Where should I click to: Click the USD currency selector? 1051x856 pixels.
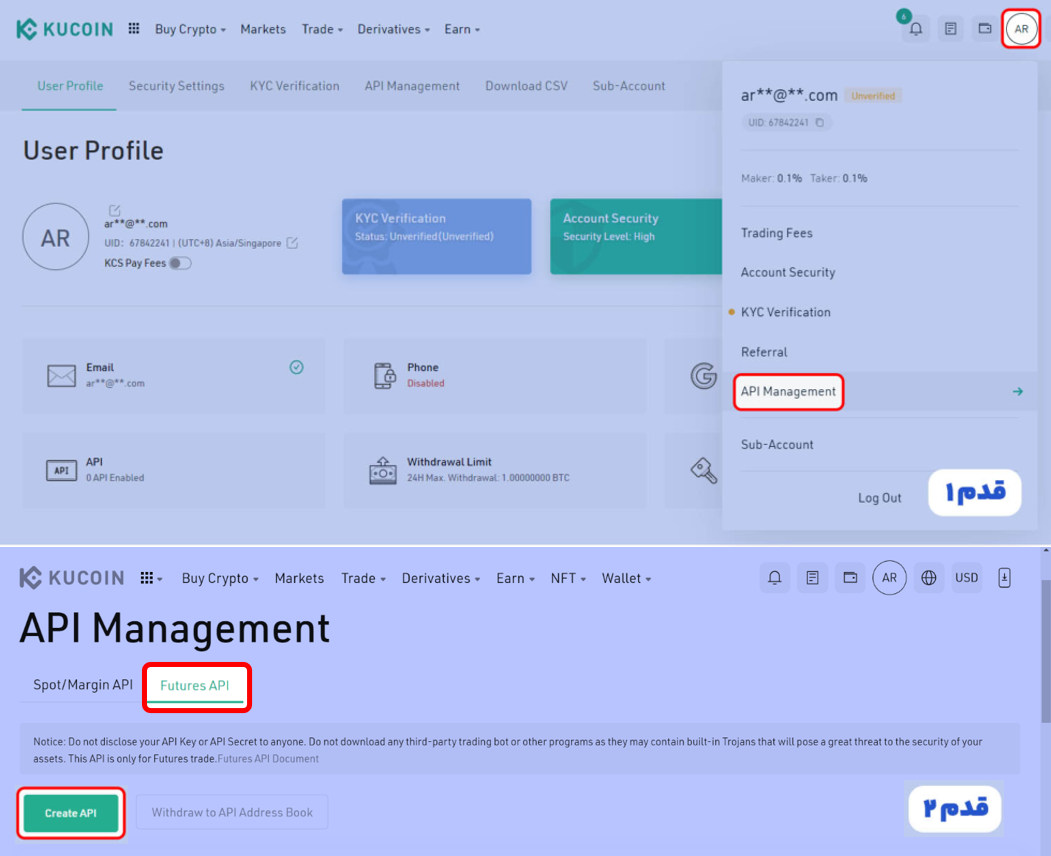coord(967,578)
